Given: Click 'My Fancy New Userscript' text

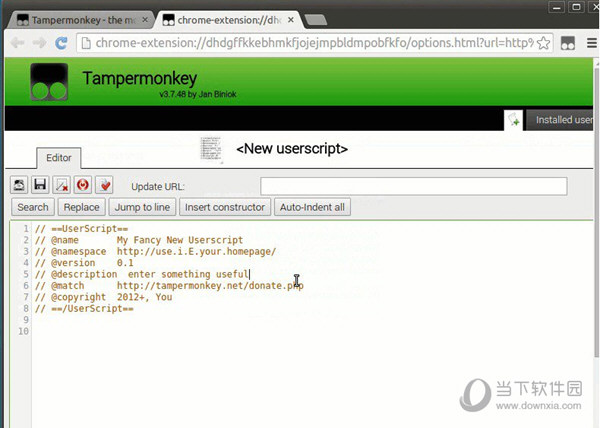Looking at the screenshot, I should [180, 240].
